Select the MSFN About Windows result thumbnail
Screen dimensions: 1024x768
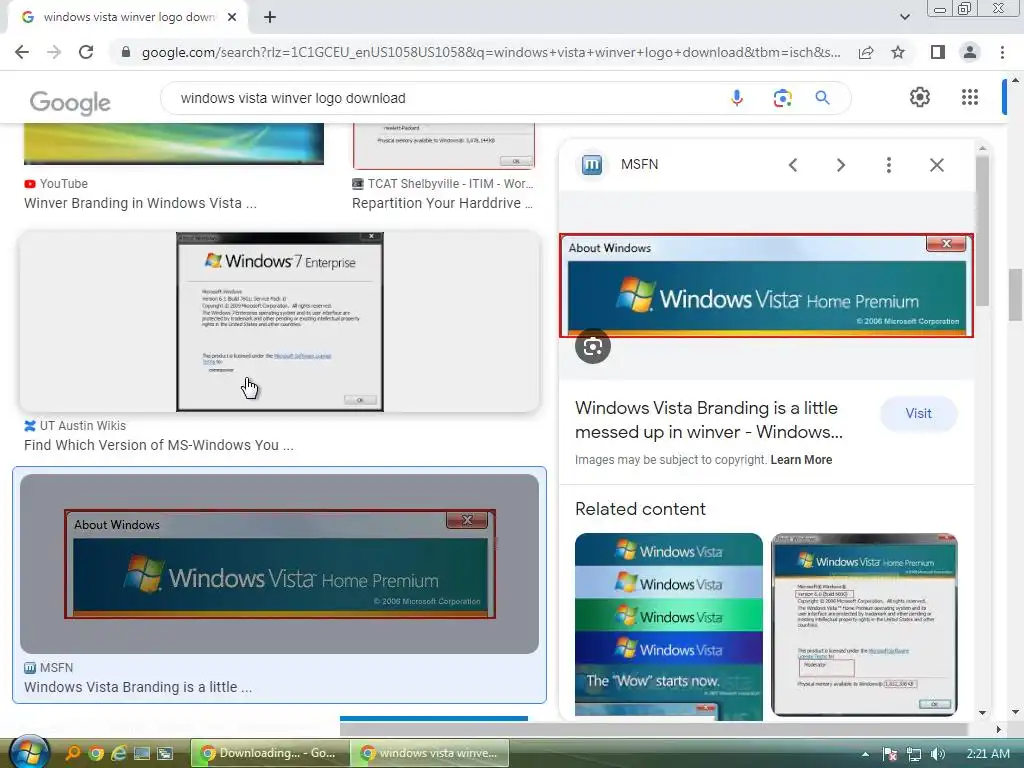[x=280, y=564]
